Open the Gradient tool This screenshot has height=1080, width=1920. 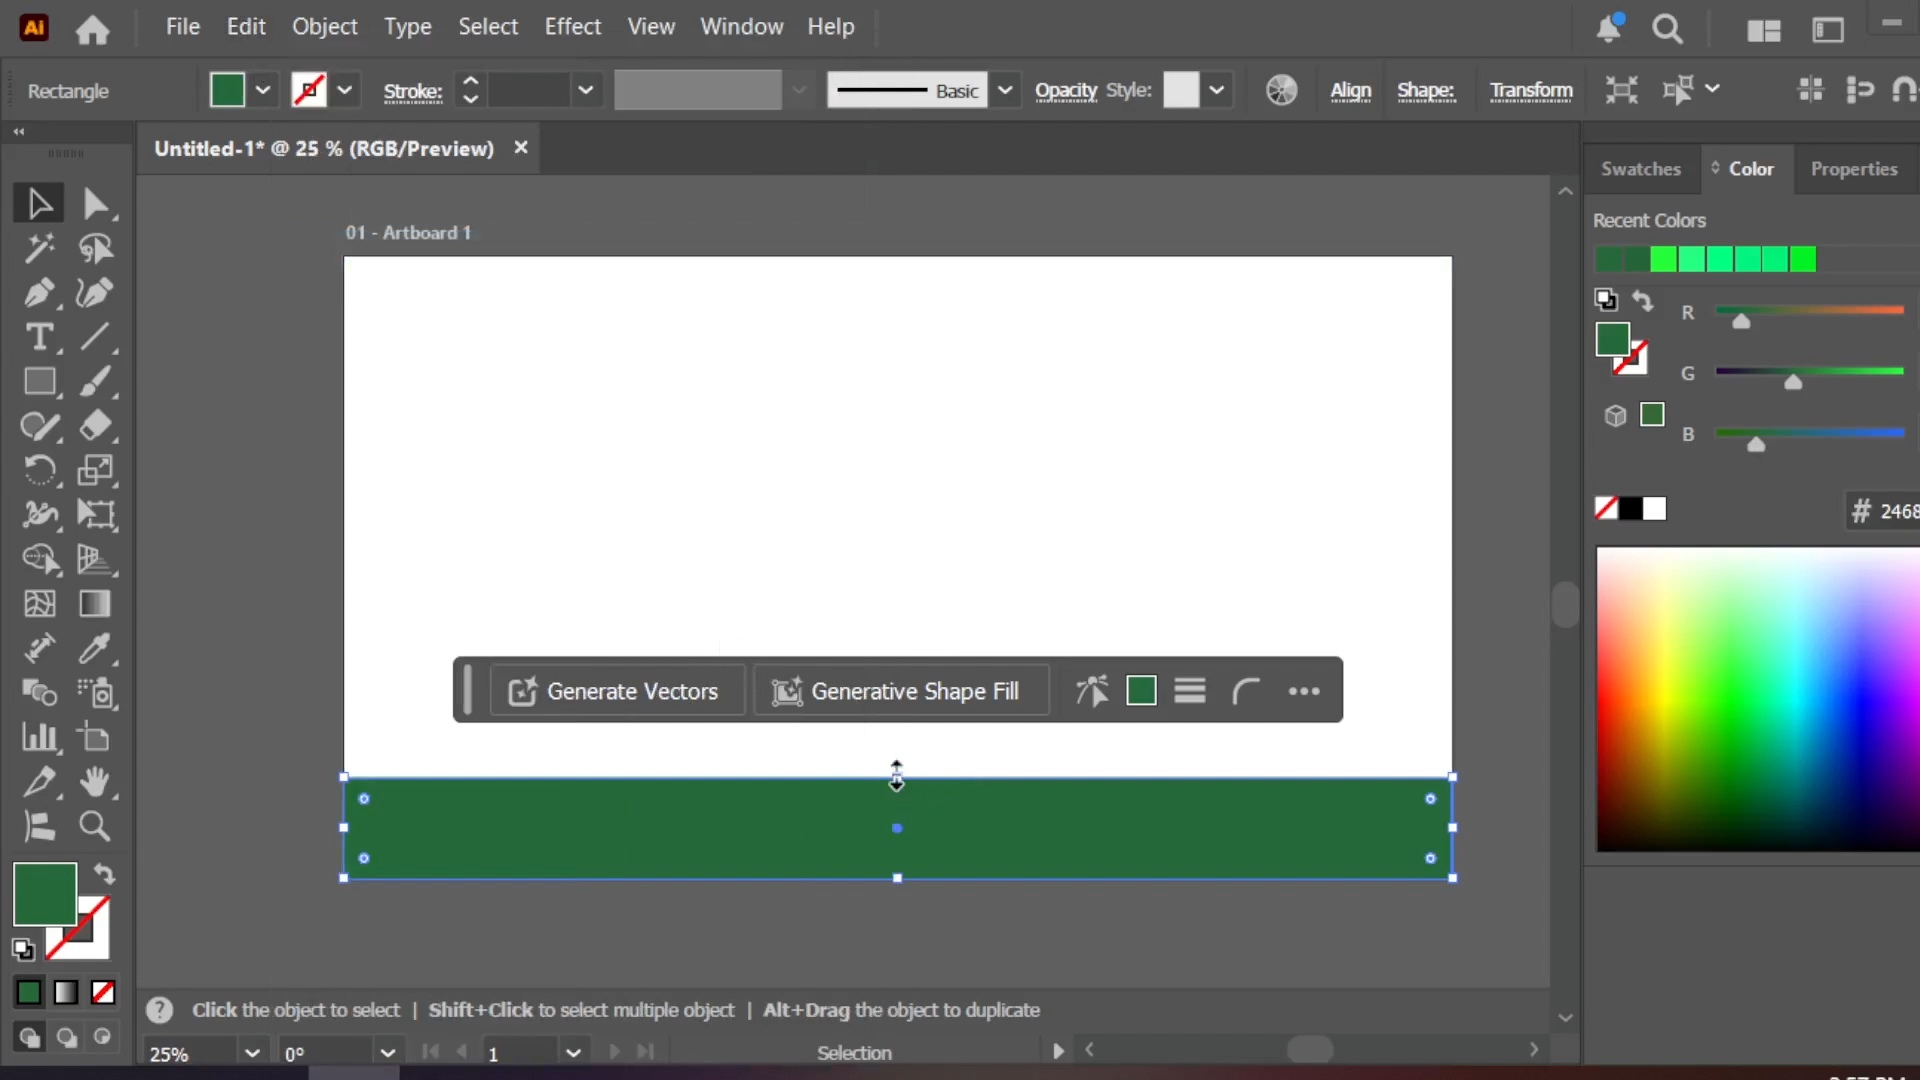pyautogui.click(x=95, y=604)
